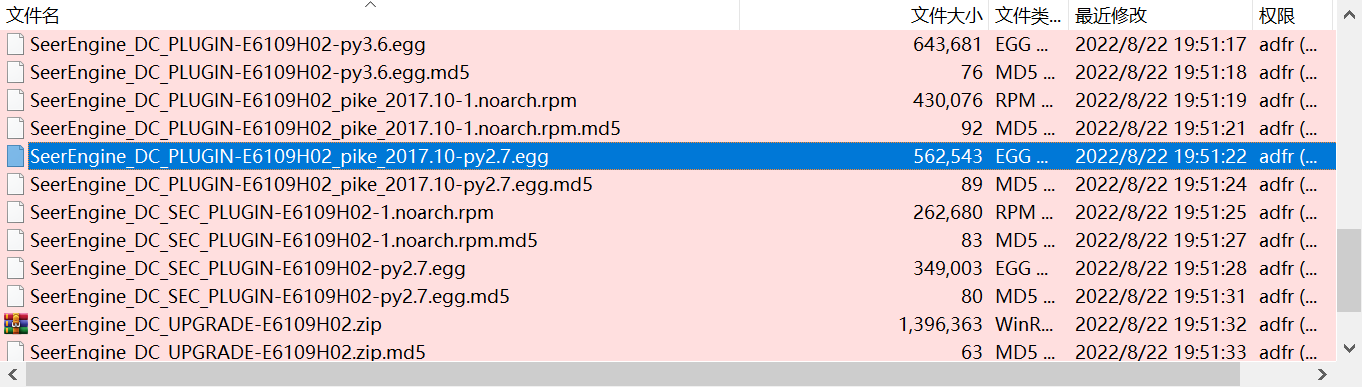Select the WinRAR icon of SeerEngine_DC_UPGRADE-E6109H02.zip
Image resolution: width=1362 pixels, height=387 pixels.
[x=15, y=324]
